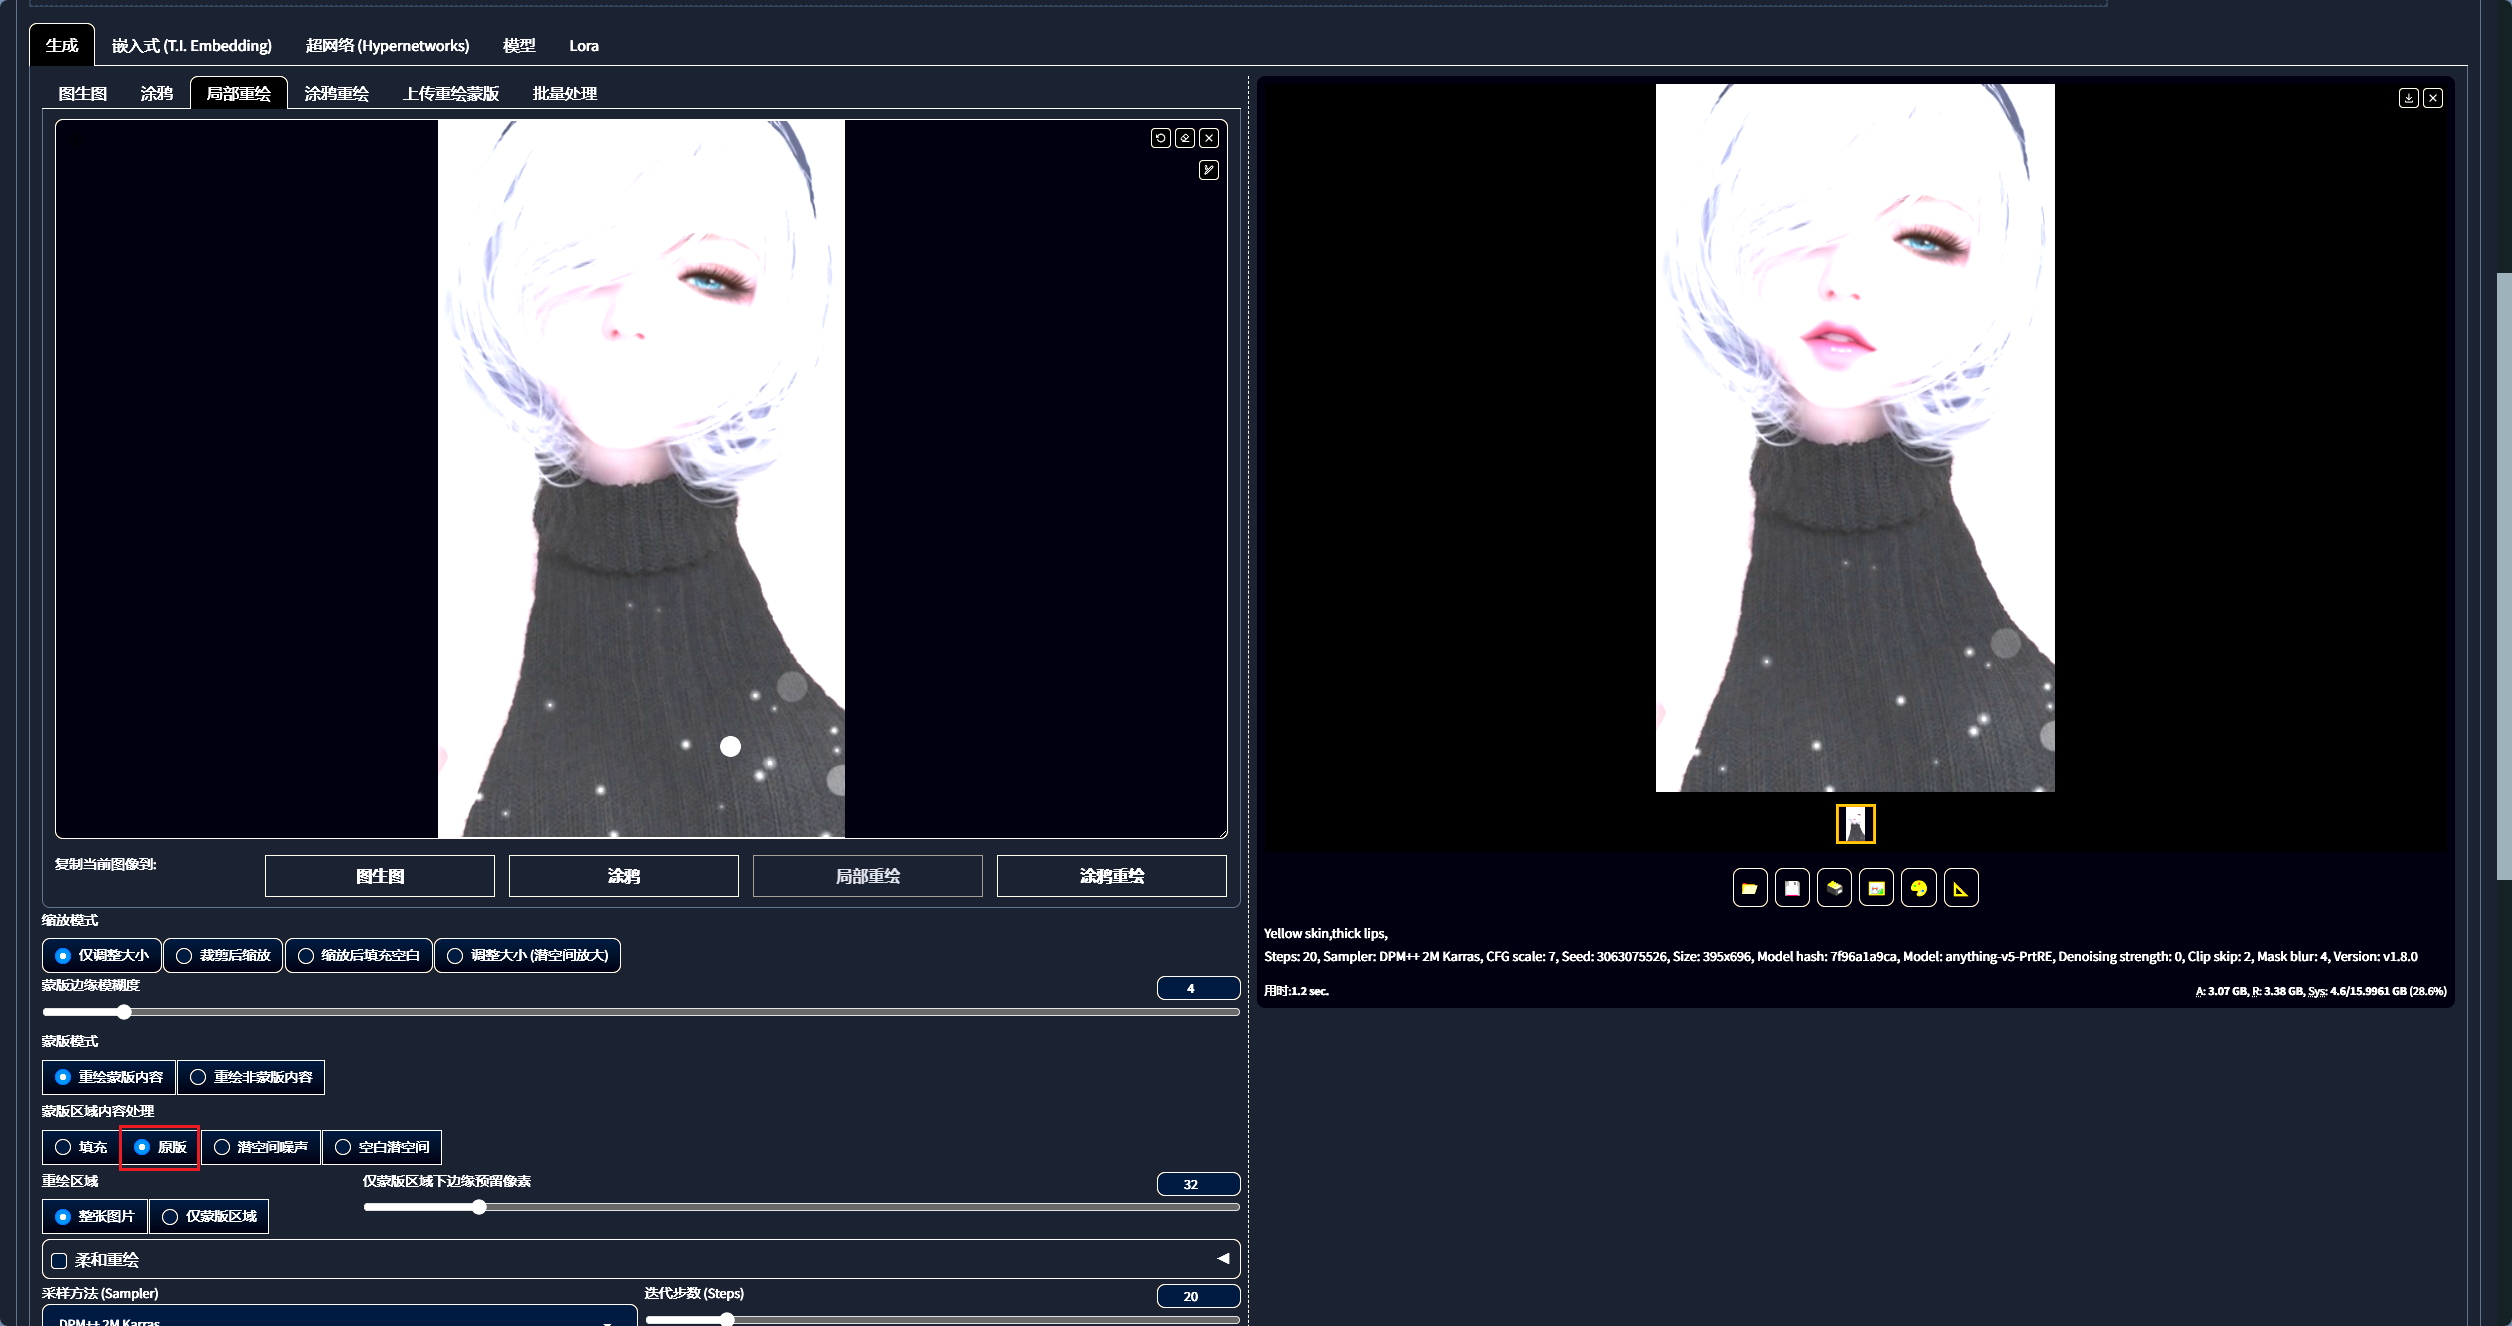Click the floppy disk save icon
2512x1326 pixels.
[1792, 888]
